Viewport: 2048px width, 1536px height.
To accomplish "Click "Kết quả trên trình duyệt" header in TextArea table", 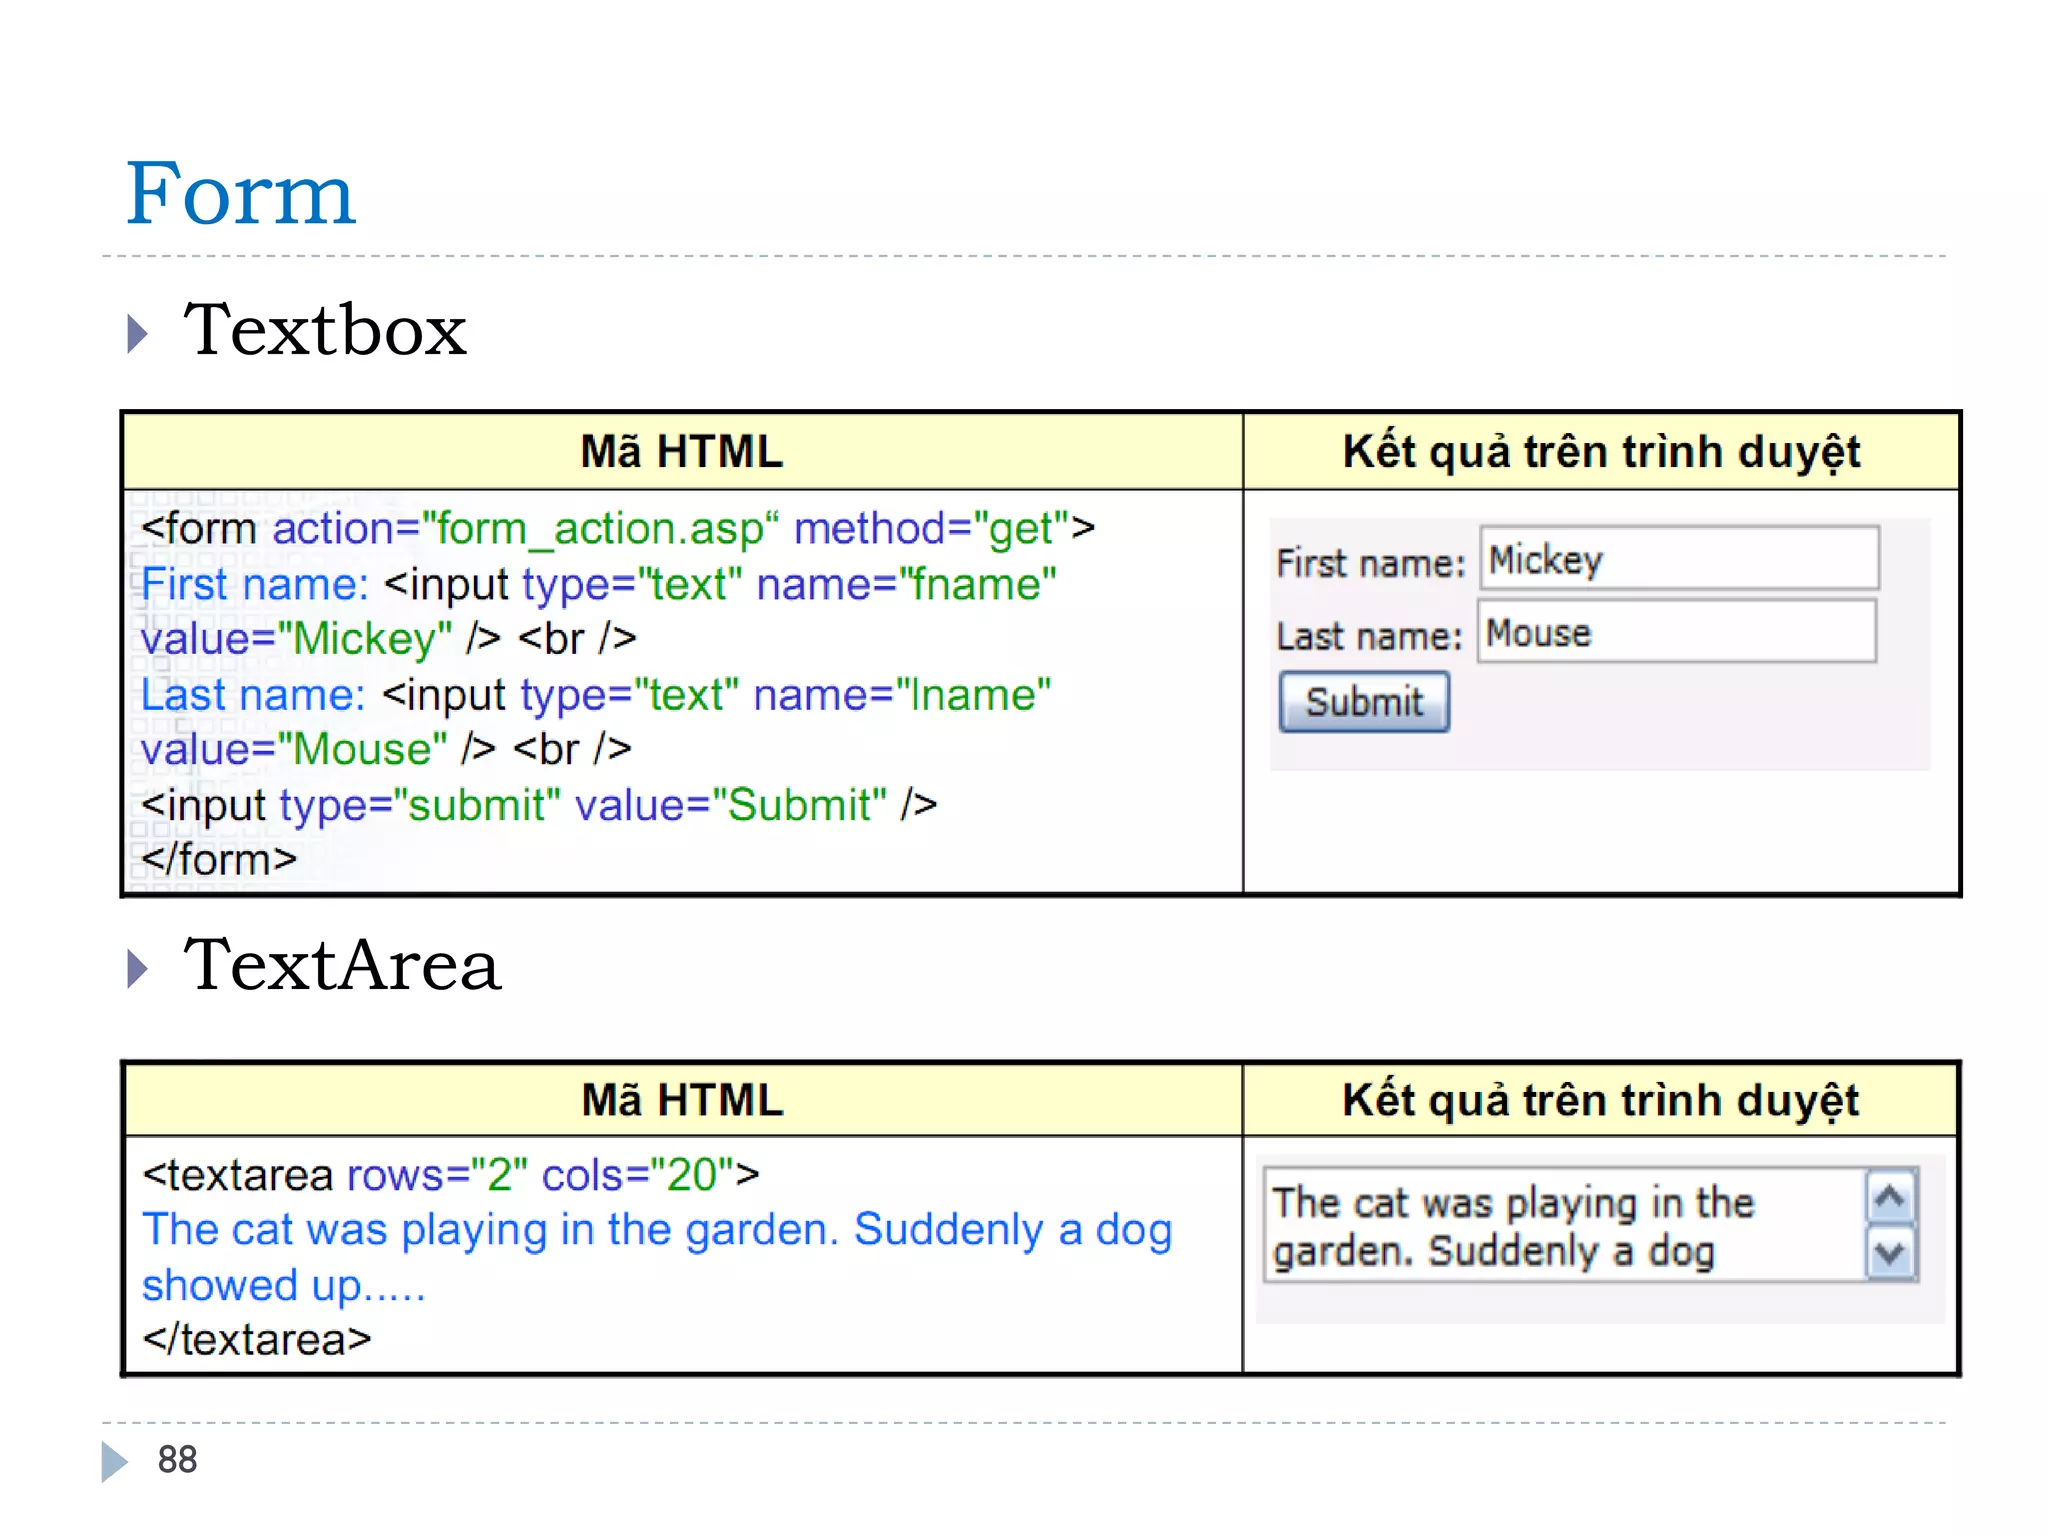I will pyautogui.click(x=1600, y=1101).
